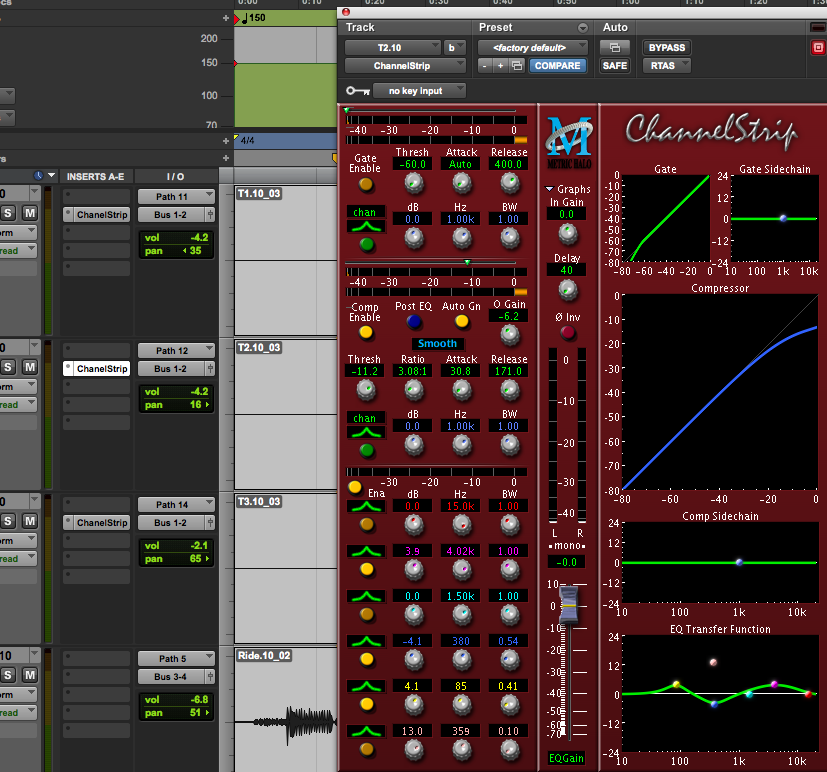Click the INSERTS A-E column header

pyautogui.click(x=95, y=177)
